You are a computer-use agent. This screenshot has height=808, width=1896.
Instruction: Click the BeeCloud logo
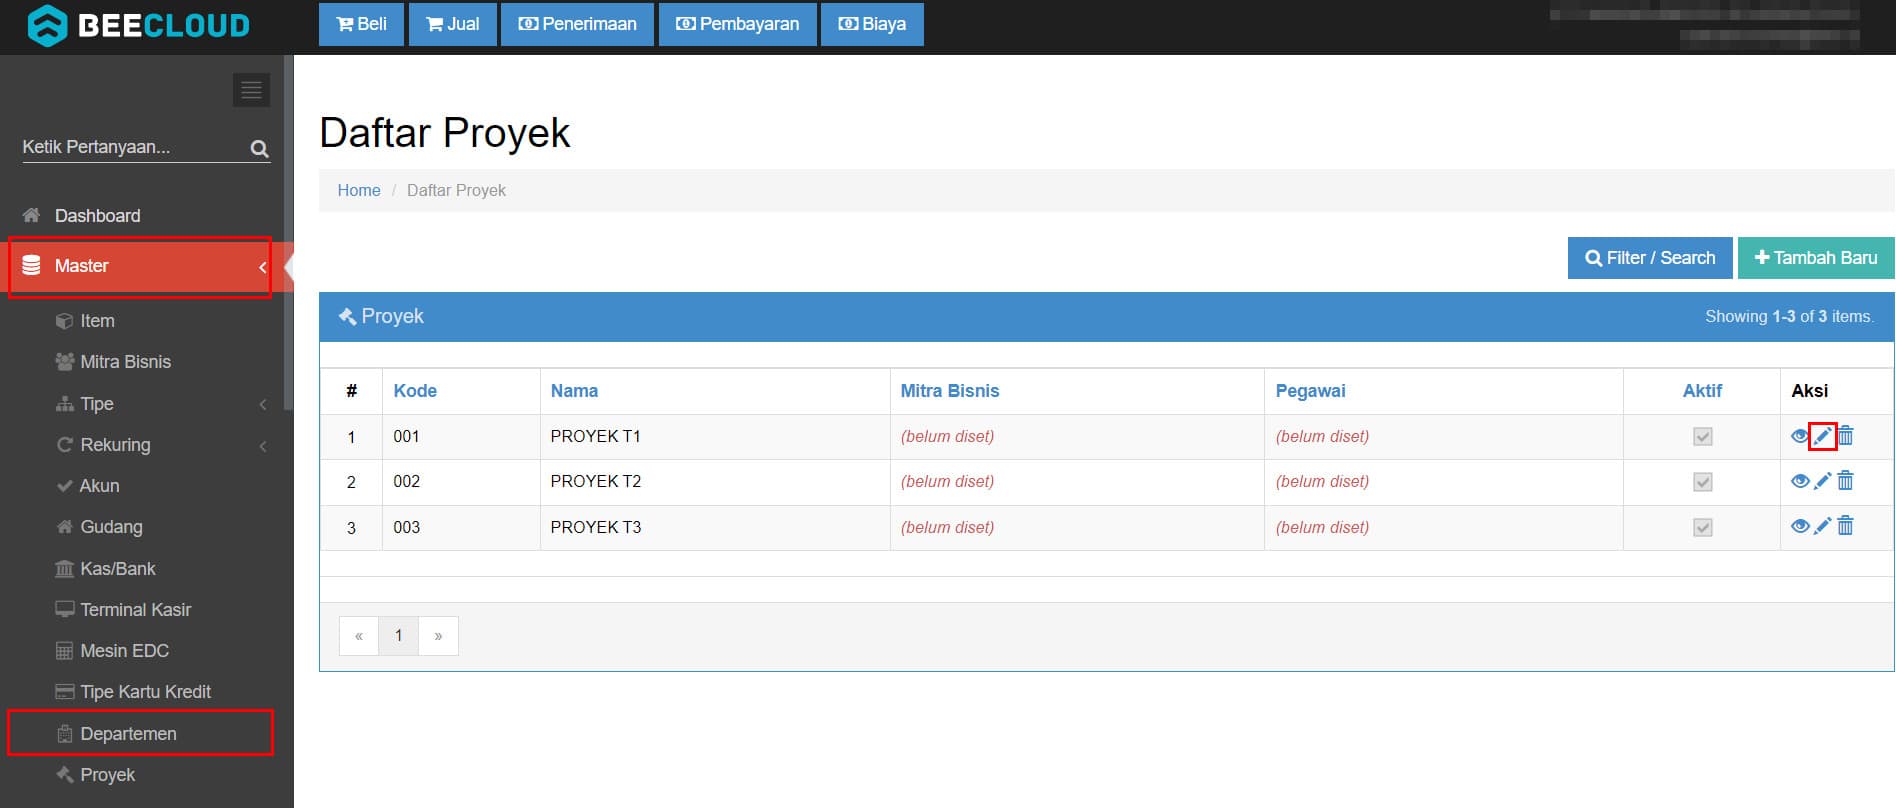pyautogui.click(x=138, y=25)
